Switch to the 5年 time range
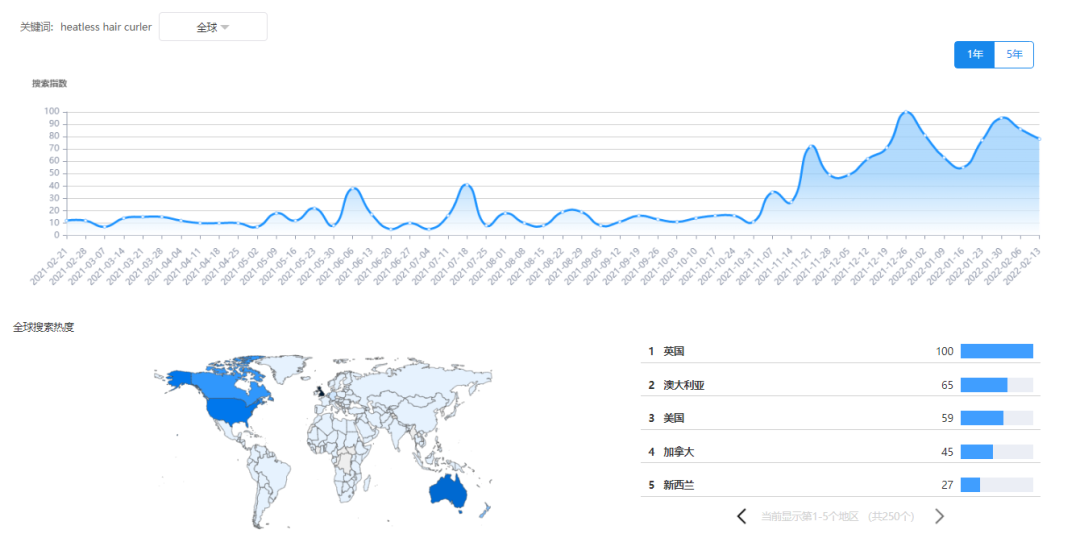This screenshot has width=1080, height=546. (x=1014, y=55)
